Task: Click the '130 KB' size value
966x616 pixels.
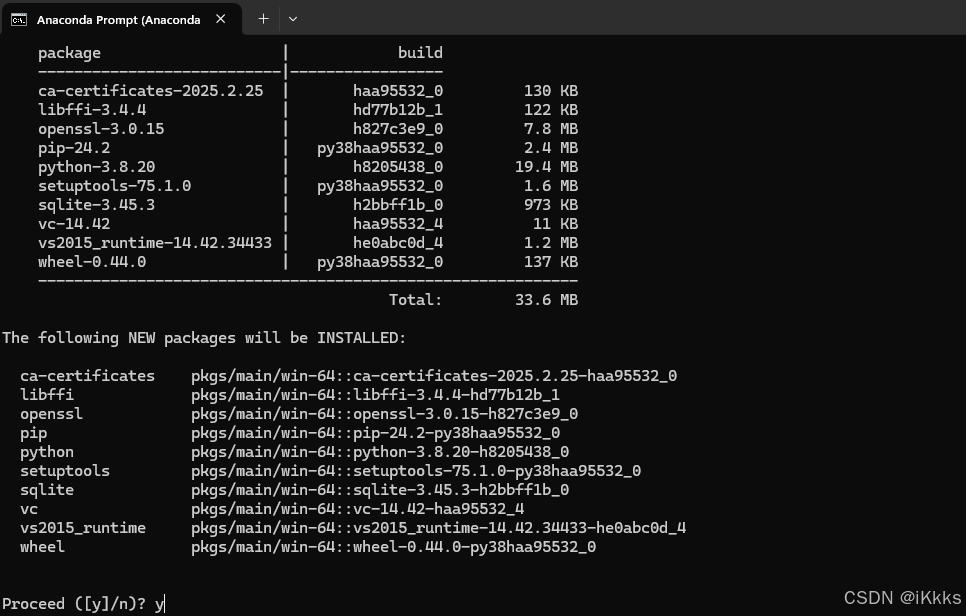Action: coord(551,91)
